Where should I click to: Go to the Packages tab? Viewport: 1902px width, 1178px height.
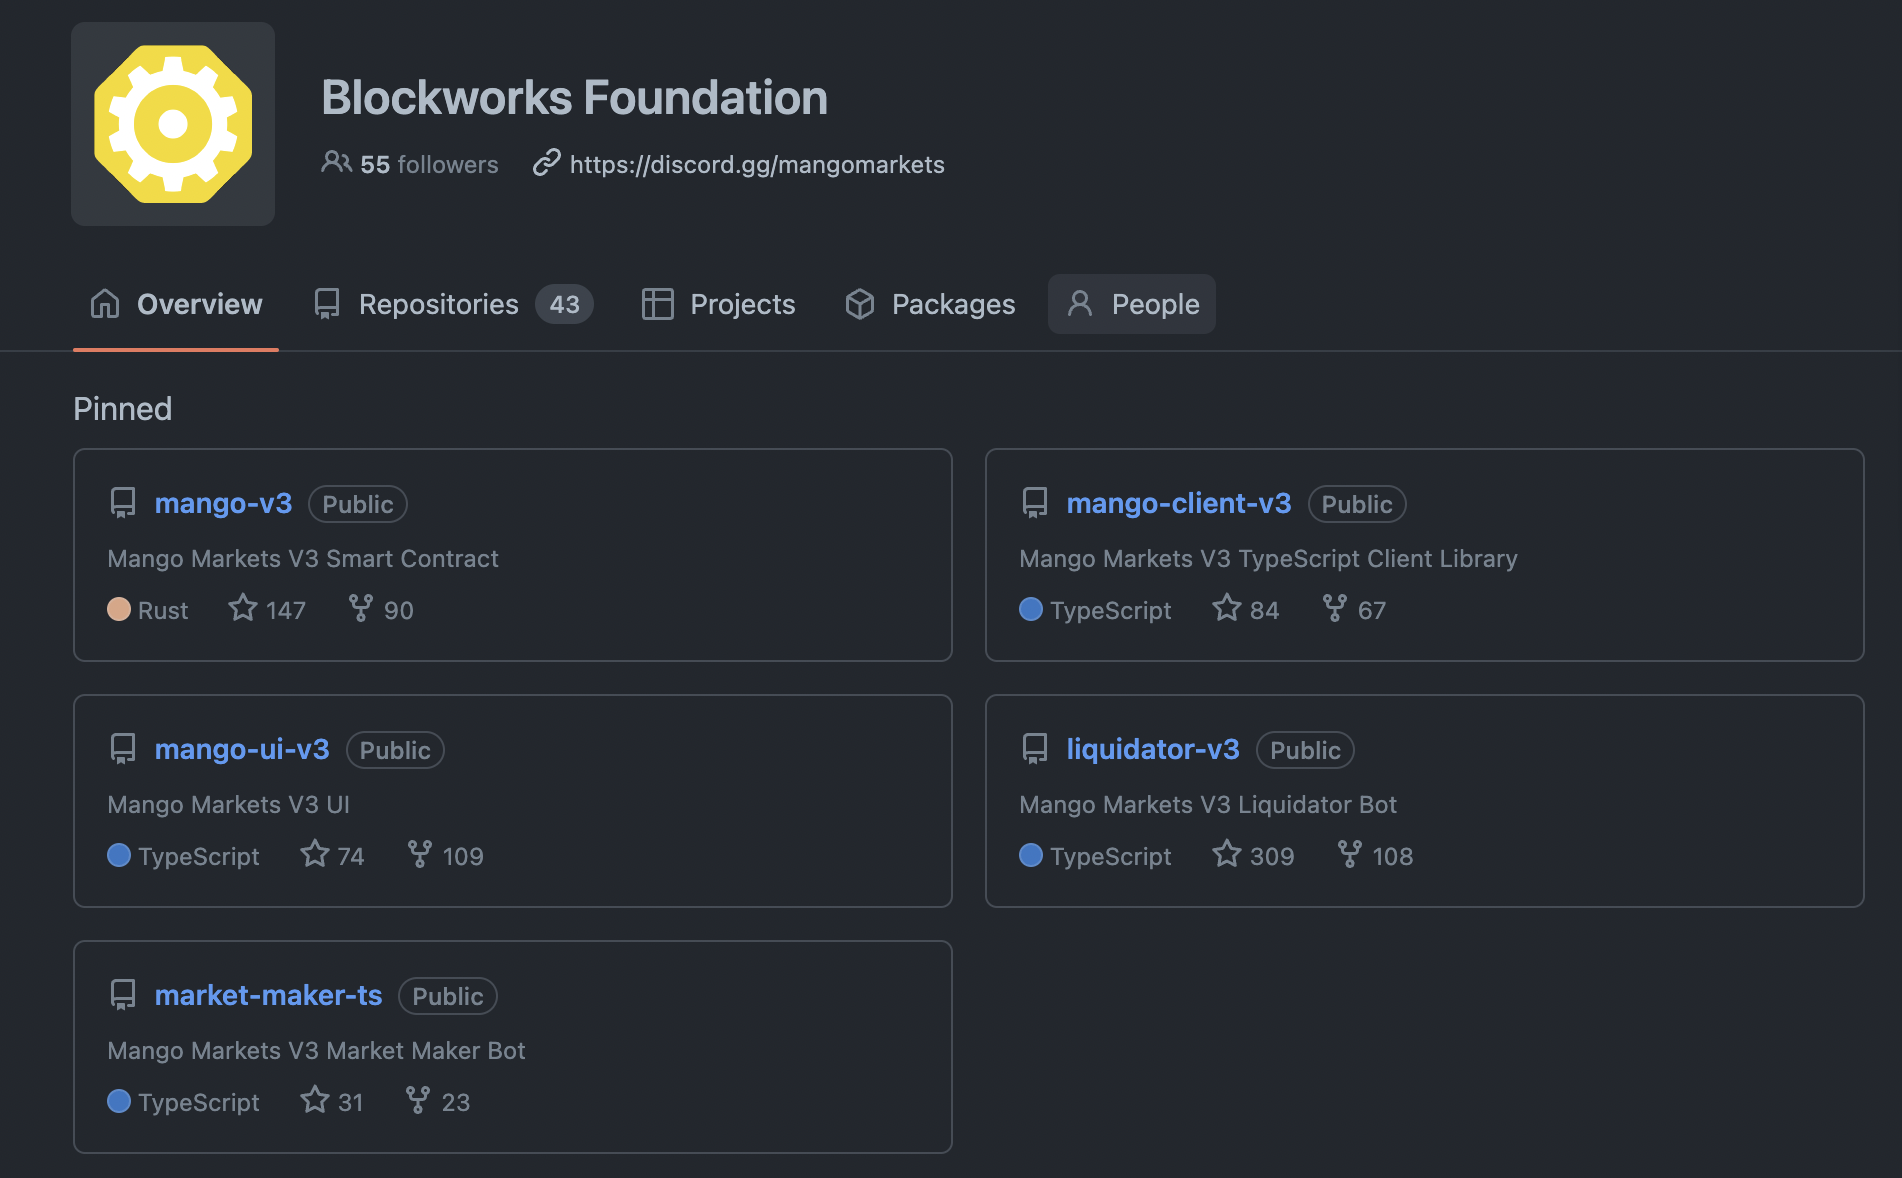tap(930, 304)
